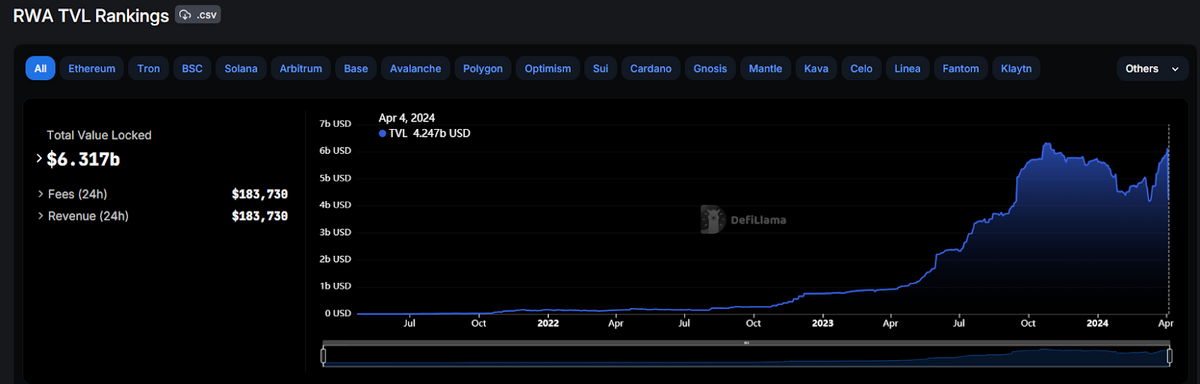Click the 2023 x-axis label
This screenshot has height=384, width=1200.
(822, 324)
